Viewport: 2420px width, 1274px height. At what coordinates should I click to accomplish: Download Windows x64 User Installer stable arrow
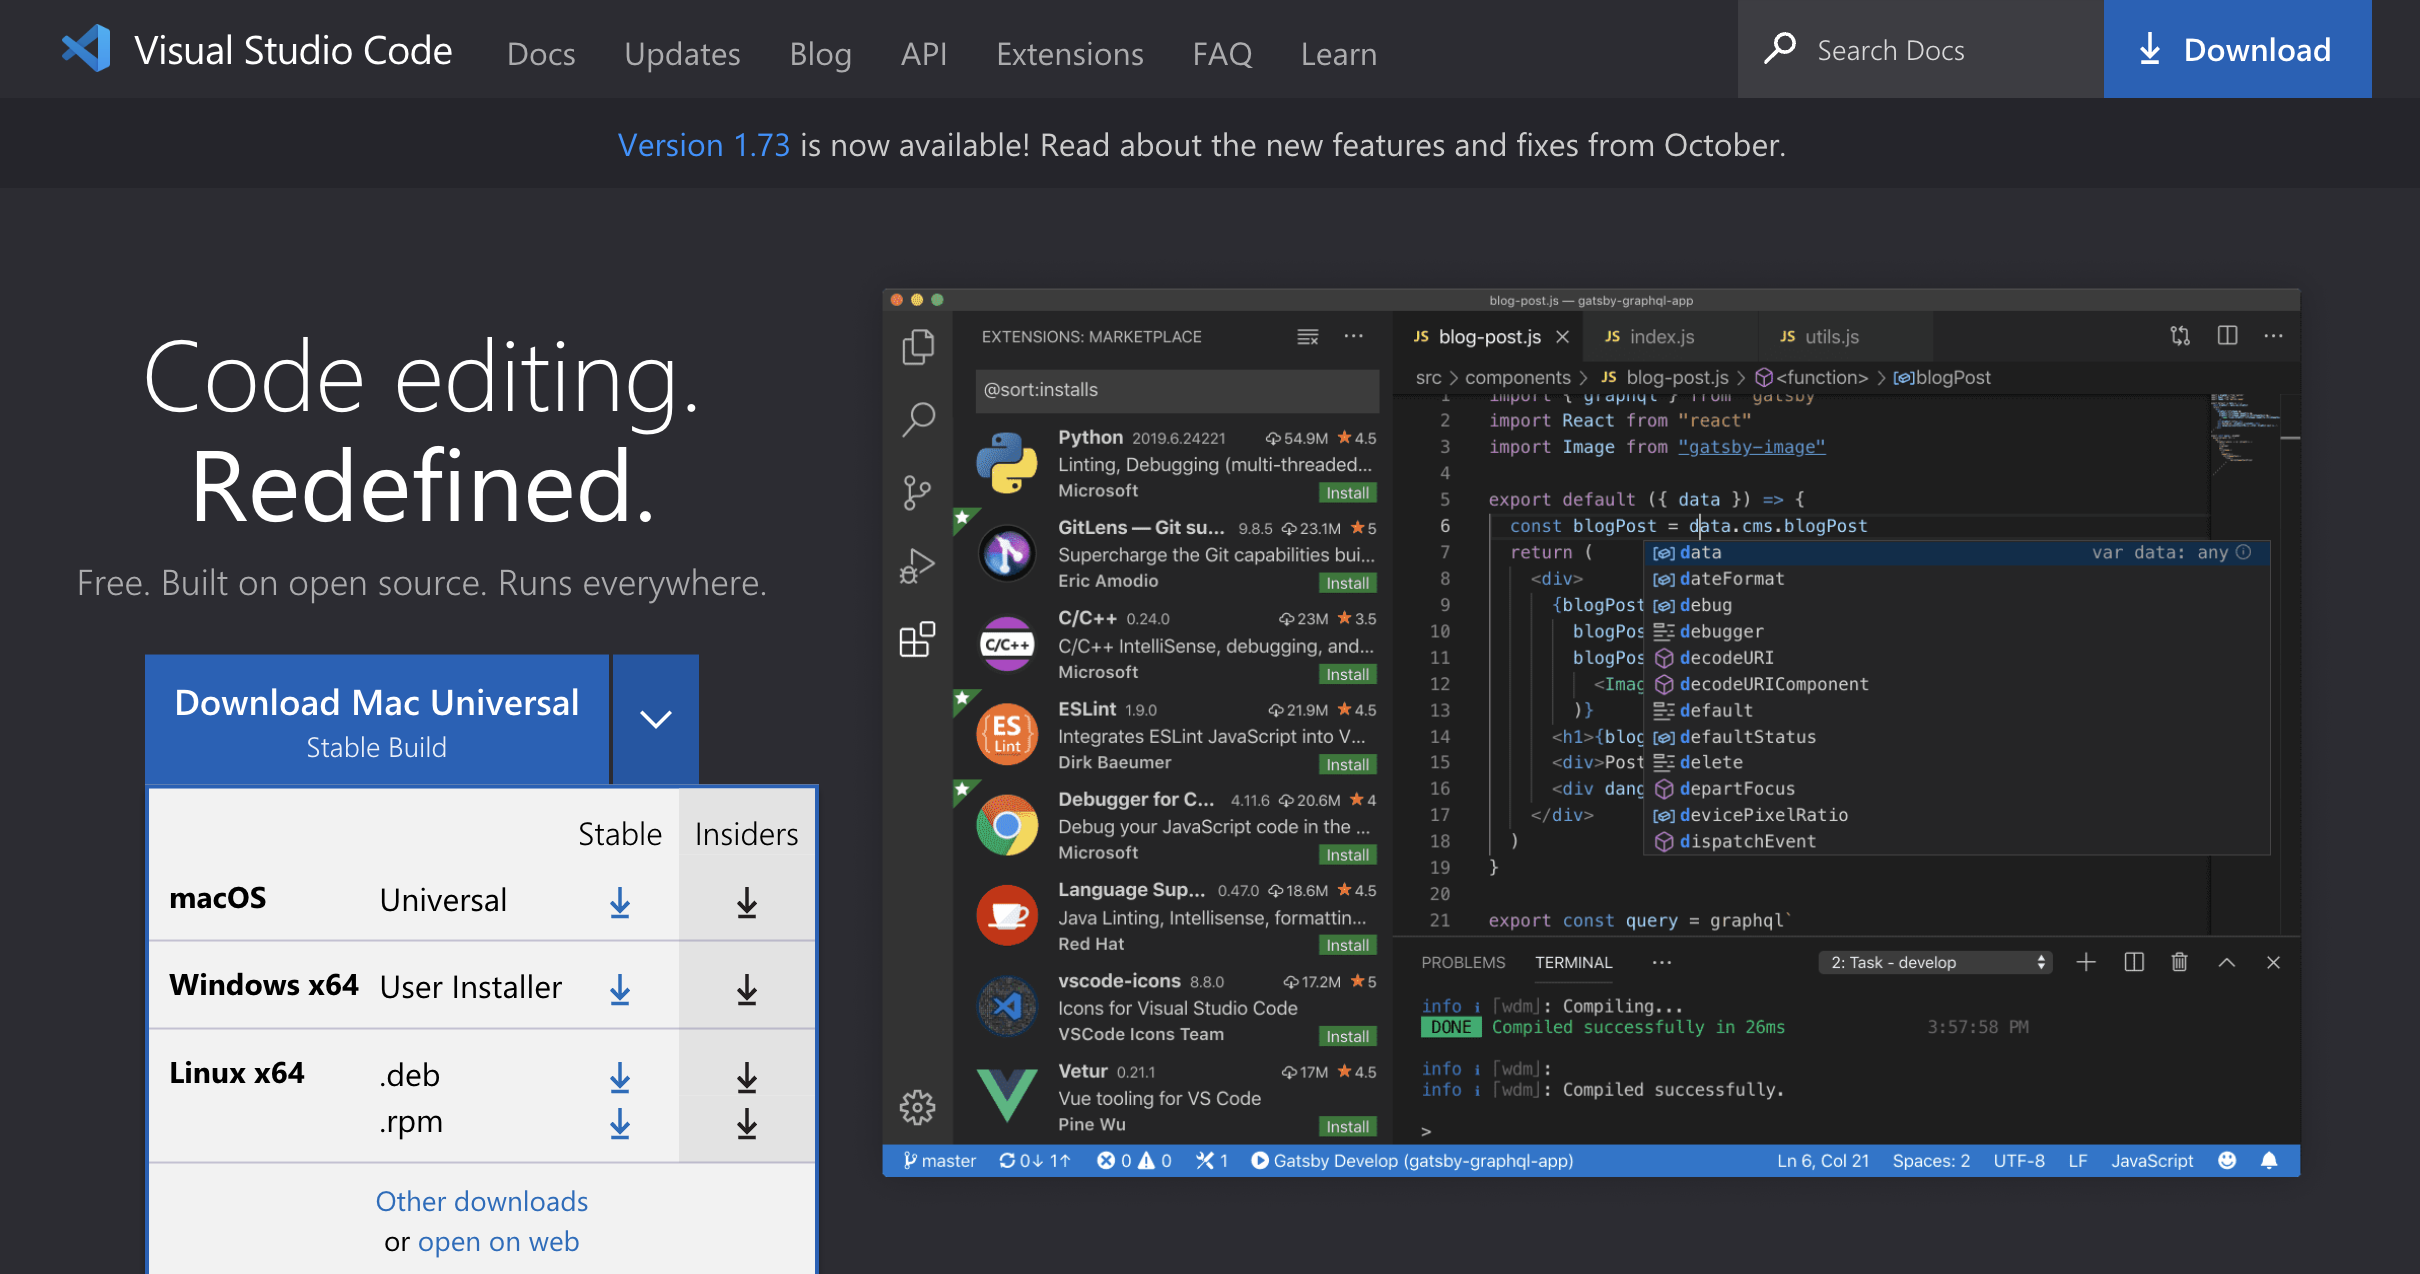click(620, 990)
